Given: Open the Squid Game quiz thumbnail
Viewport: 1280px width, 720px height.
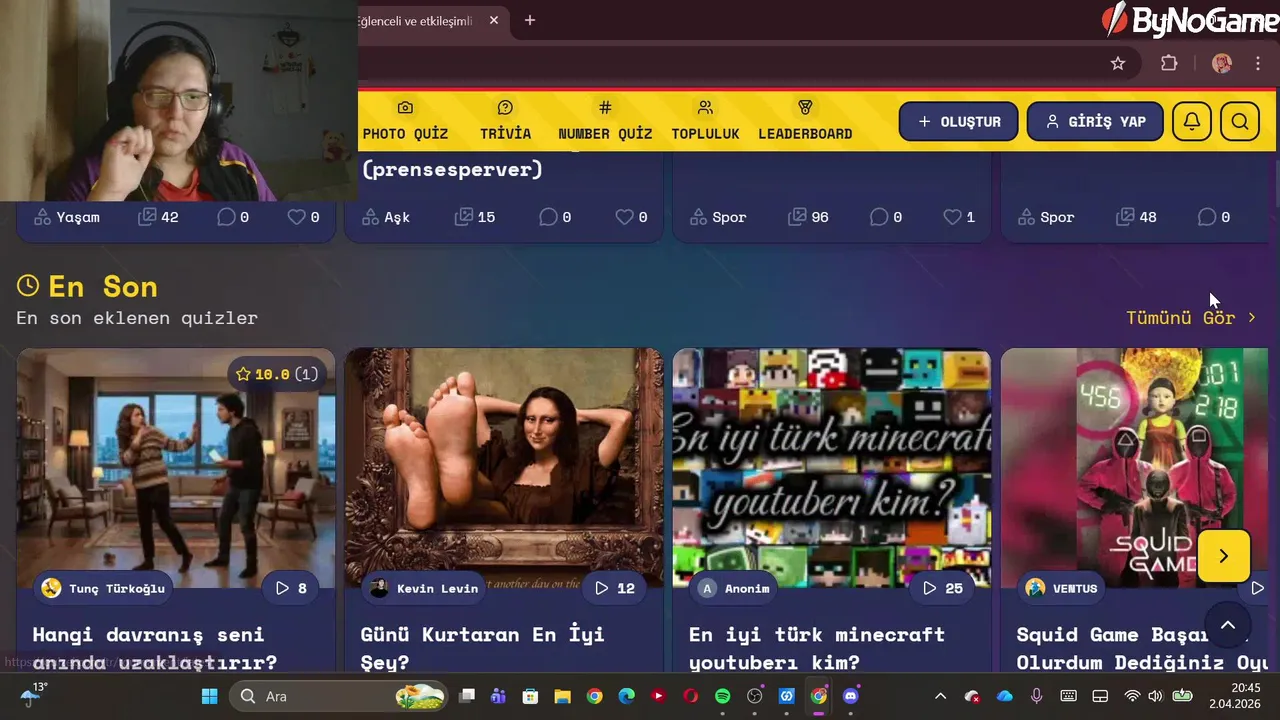Looking at the screenshot, I should [x=1134, y=468].
